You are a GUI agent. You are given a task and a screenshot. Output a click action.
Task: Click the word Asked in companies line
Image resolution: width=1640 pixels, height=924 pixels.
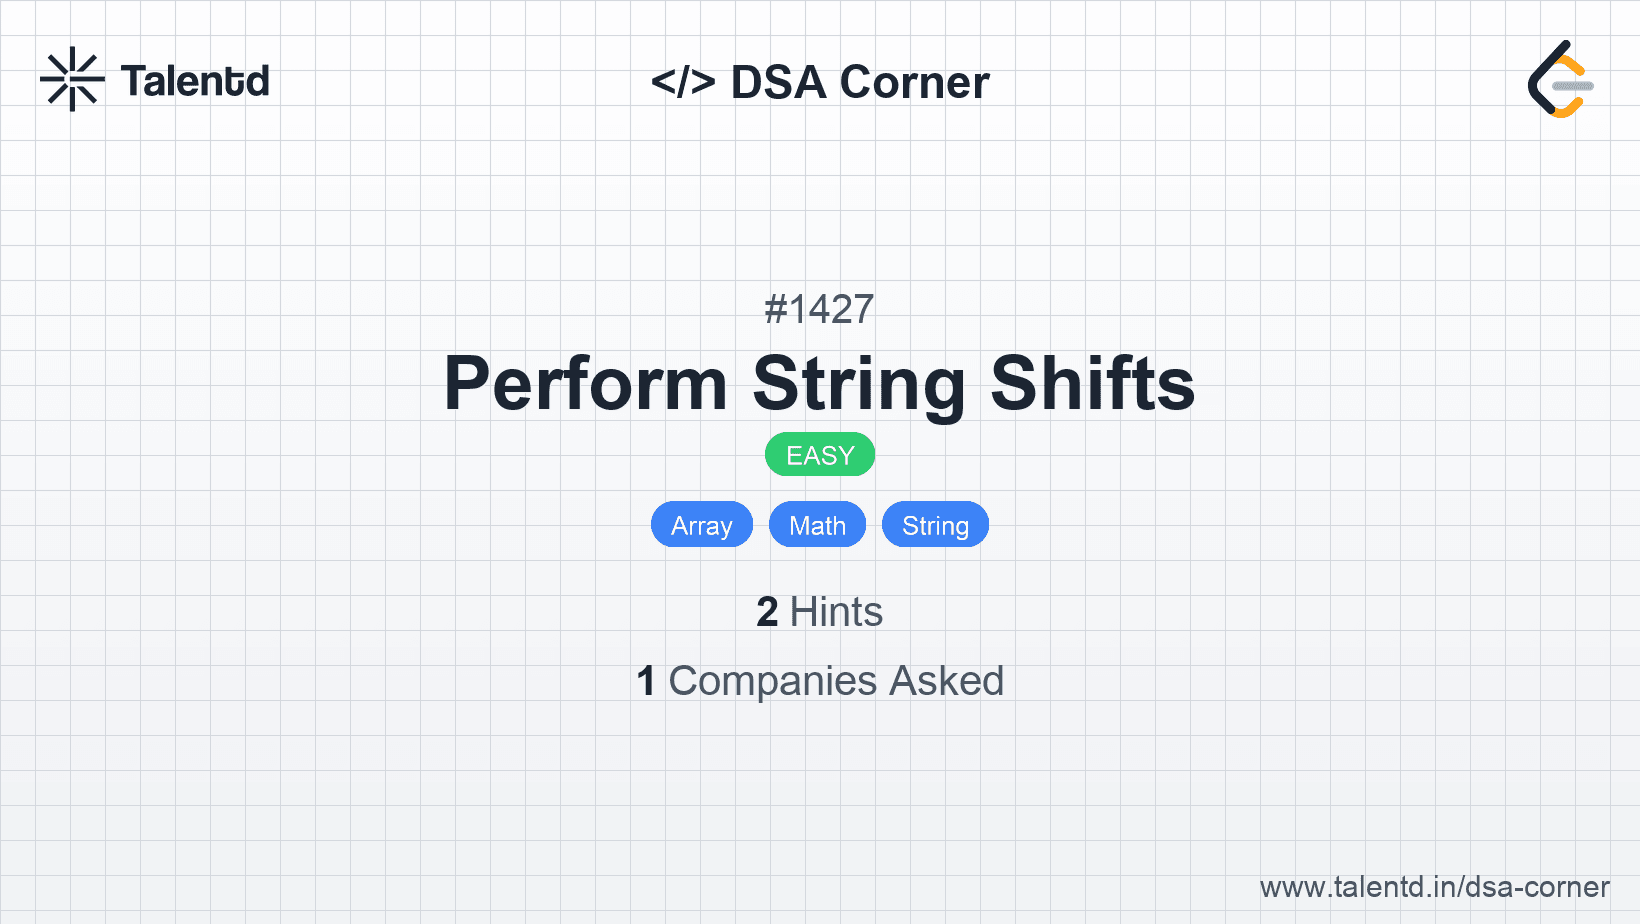point(946,681)
